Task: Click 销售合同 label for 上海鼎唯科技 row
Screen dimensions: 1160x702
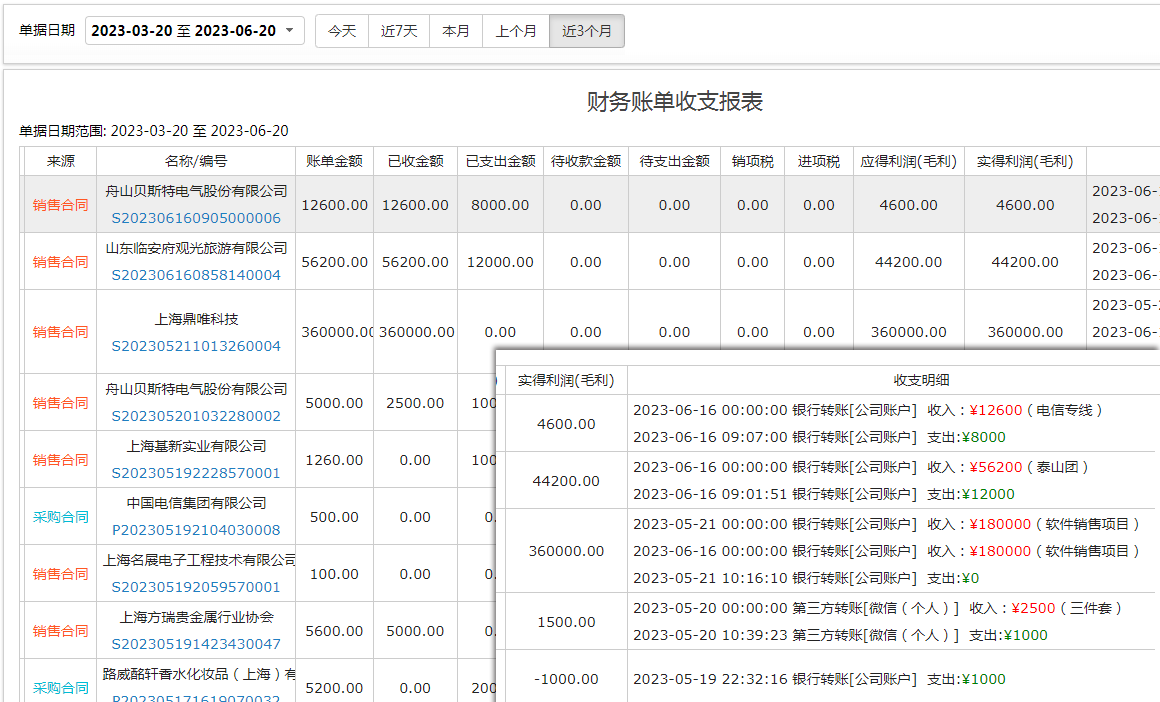Action: [61, 332]
